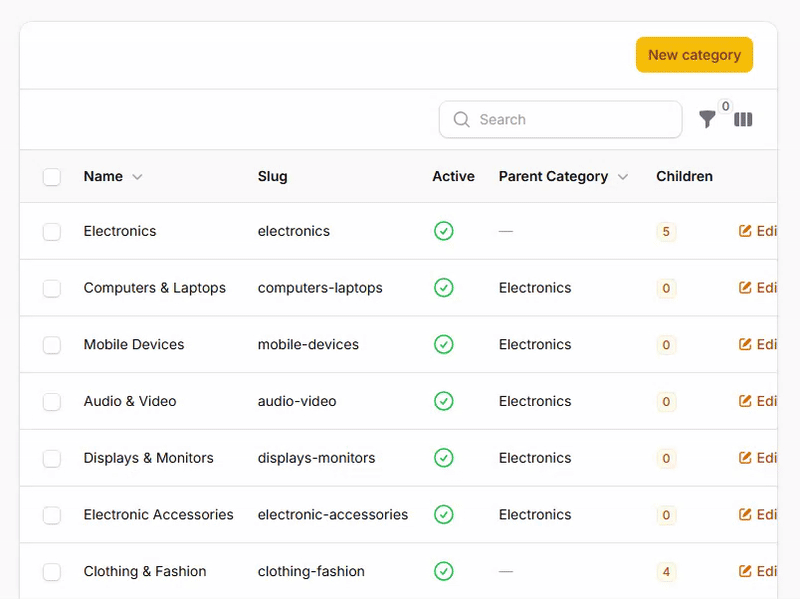Click active checkmark for Electronic Accessories

pos(443,514)
